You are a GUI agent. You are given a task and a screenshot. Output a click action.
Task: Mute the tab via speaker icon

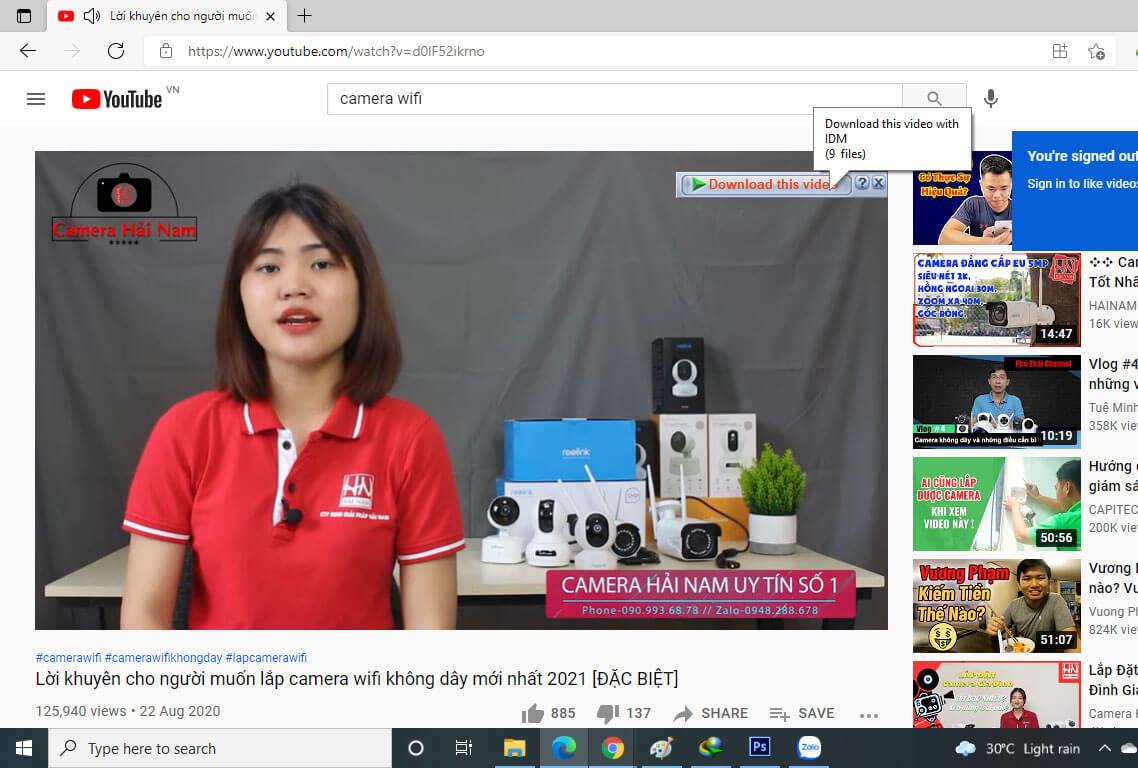(x=91, y=16)
